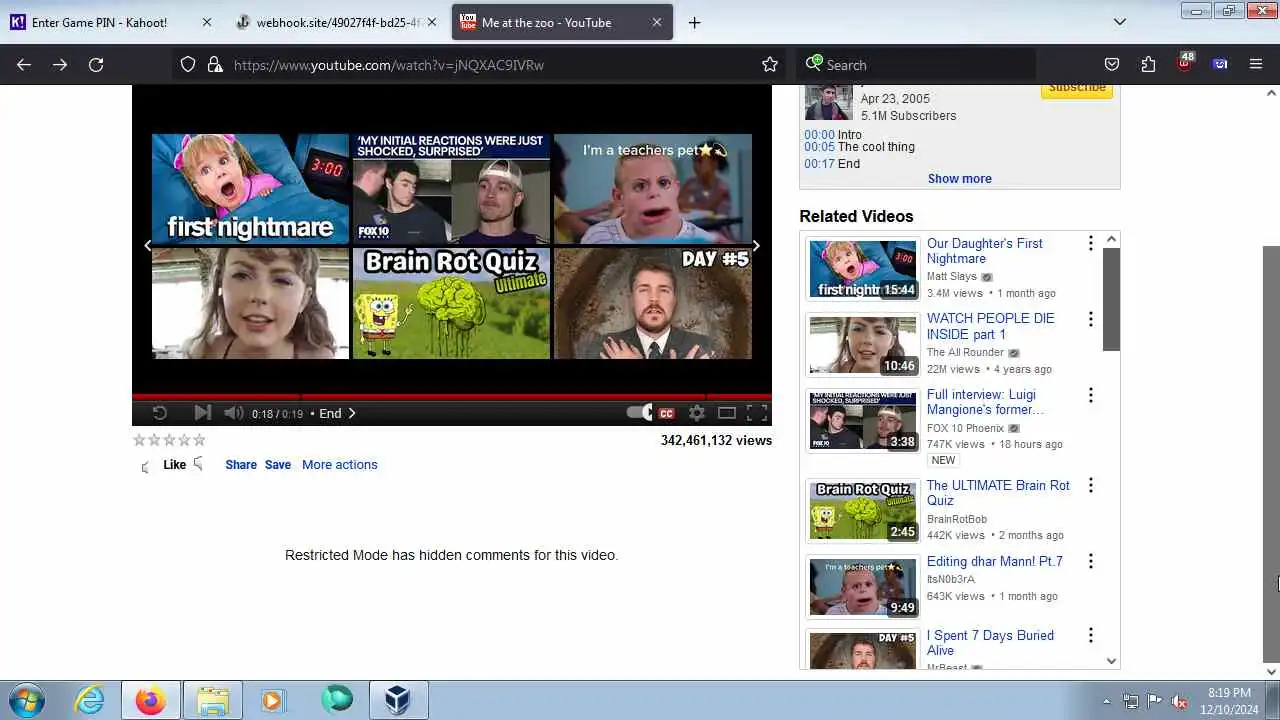Open options for WATCH PEOPLE DIE INSIDE

click(x=1090, y=319)
